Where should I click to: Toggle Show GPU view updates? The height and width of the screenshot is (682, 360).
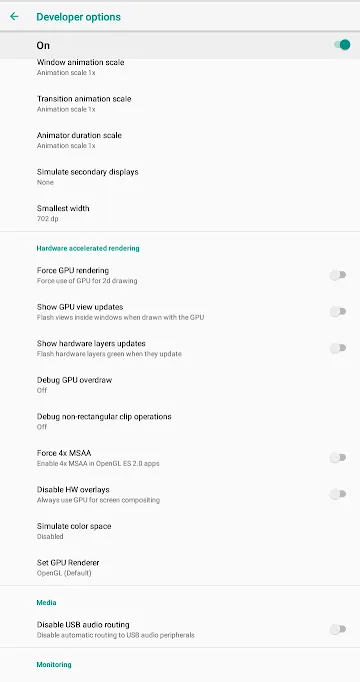point(338,311)
